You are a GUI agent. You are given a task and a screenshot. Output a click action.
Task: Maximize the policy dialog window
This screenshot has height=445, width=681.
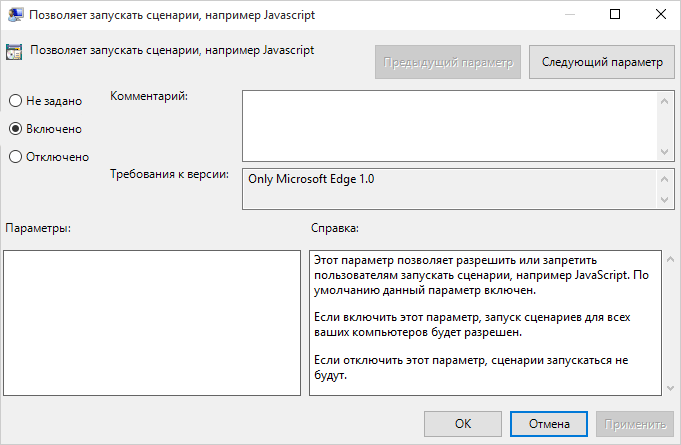(615, 14)
